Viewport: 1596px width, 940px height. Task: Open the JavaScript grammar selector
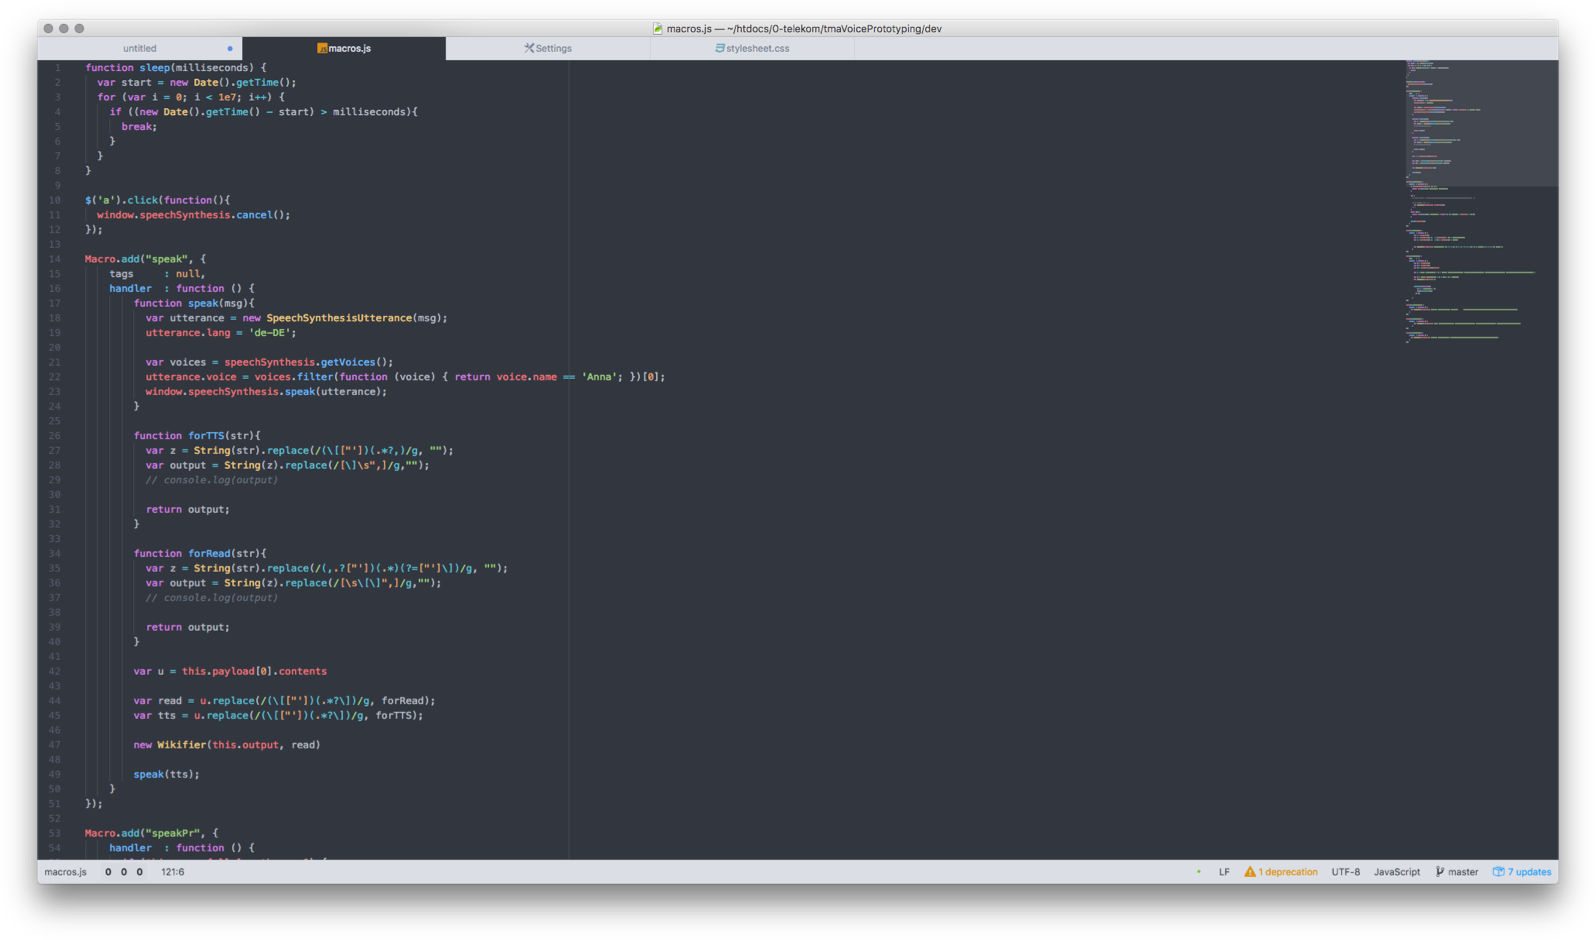click(1396, 872)
